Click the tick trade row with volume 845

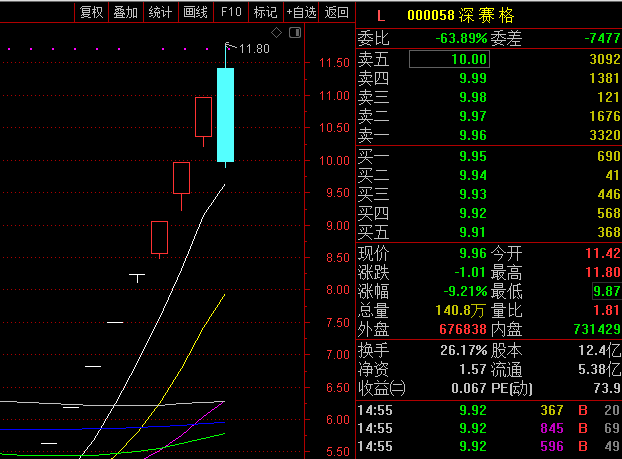pyautogui.click(x=489, y=428)
